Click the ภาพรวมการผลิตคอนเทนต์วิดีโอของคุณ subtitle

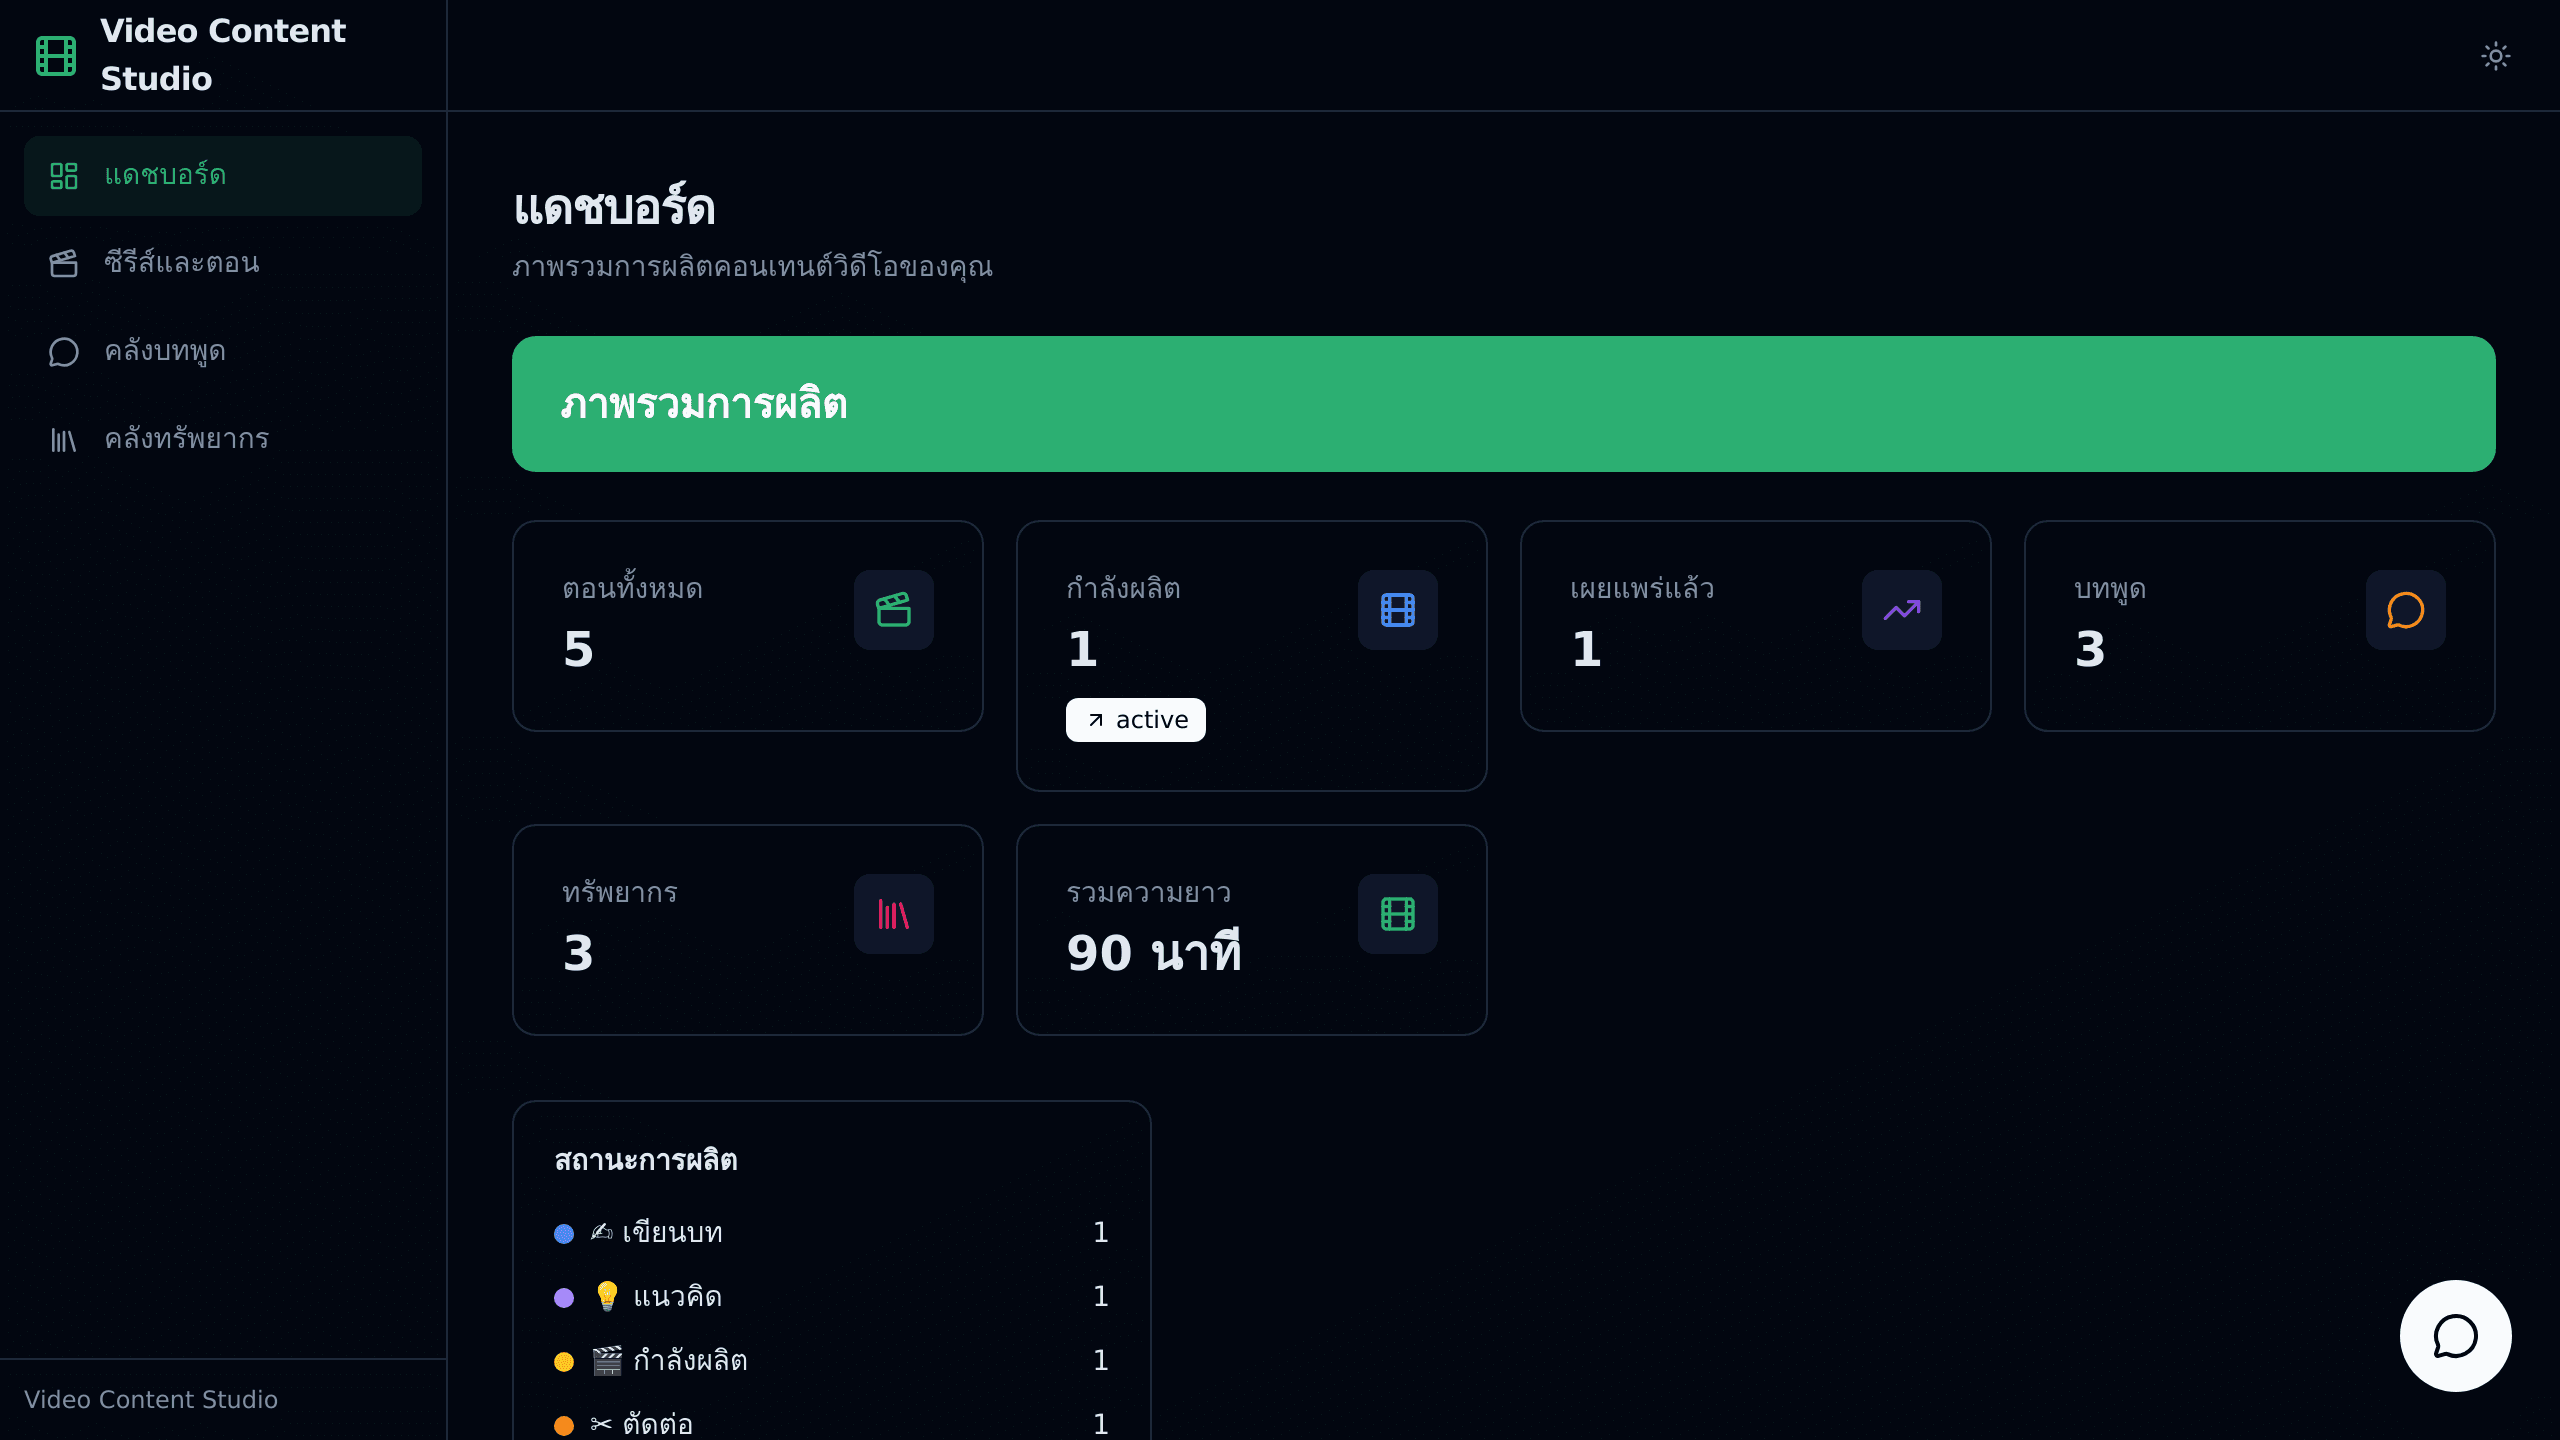pyautogui.click(x=752, y=267)
